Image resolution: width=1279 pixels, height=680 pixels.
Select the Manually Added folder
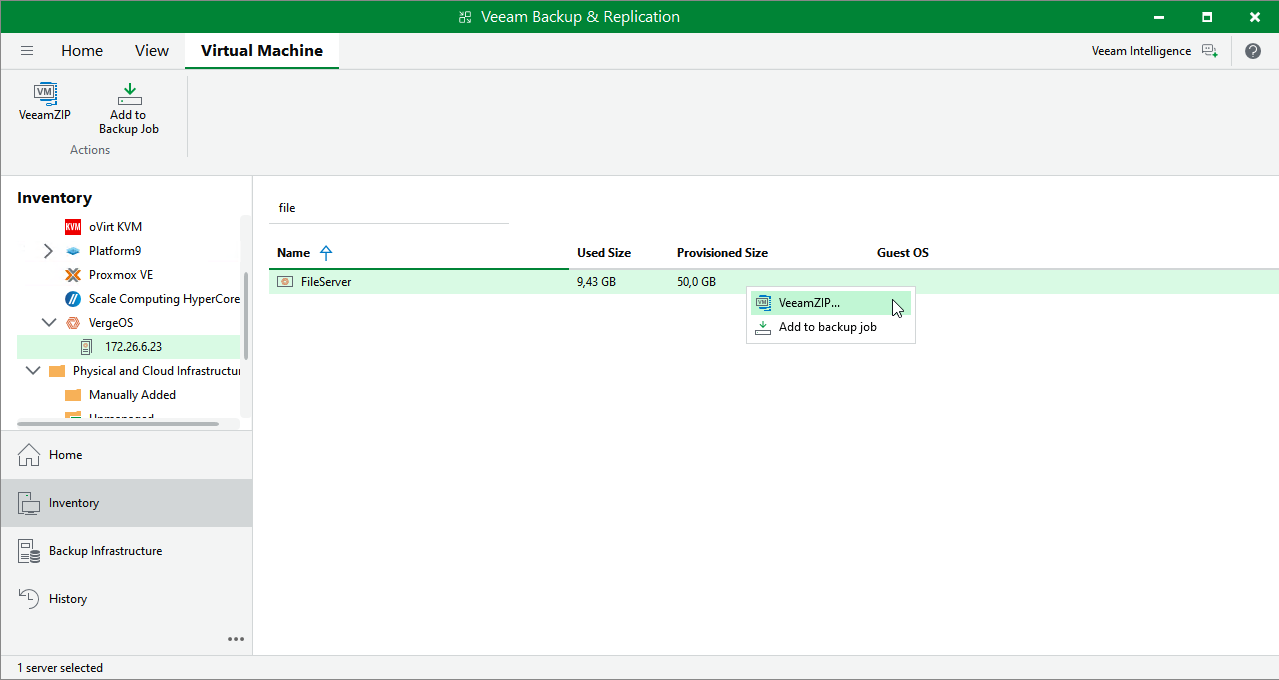[132, 395]
